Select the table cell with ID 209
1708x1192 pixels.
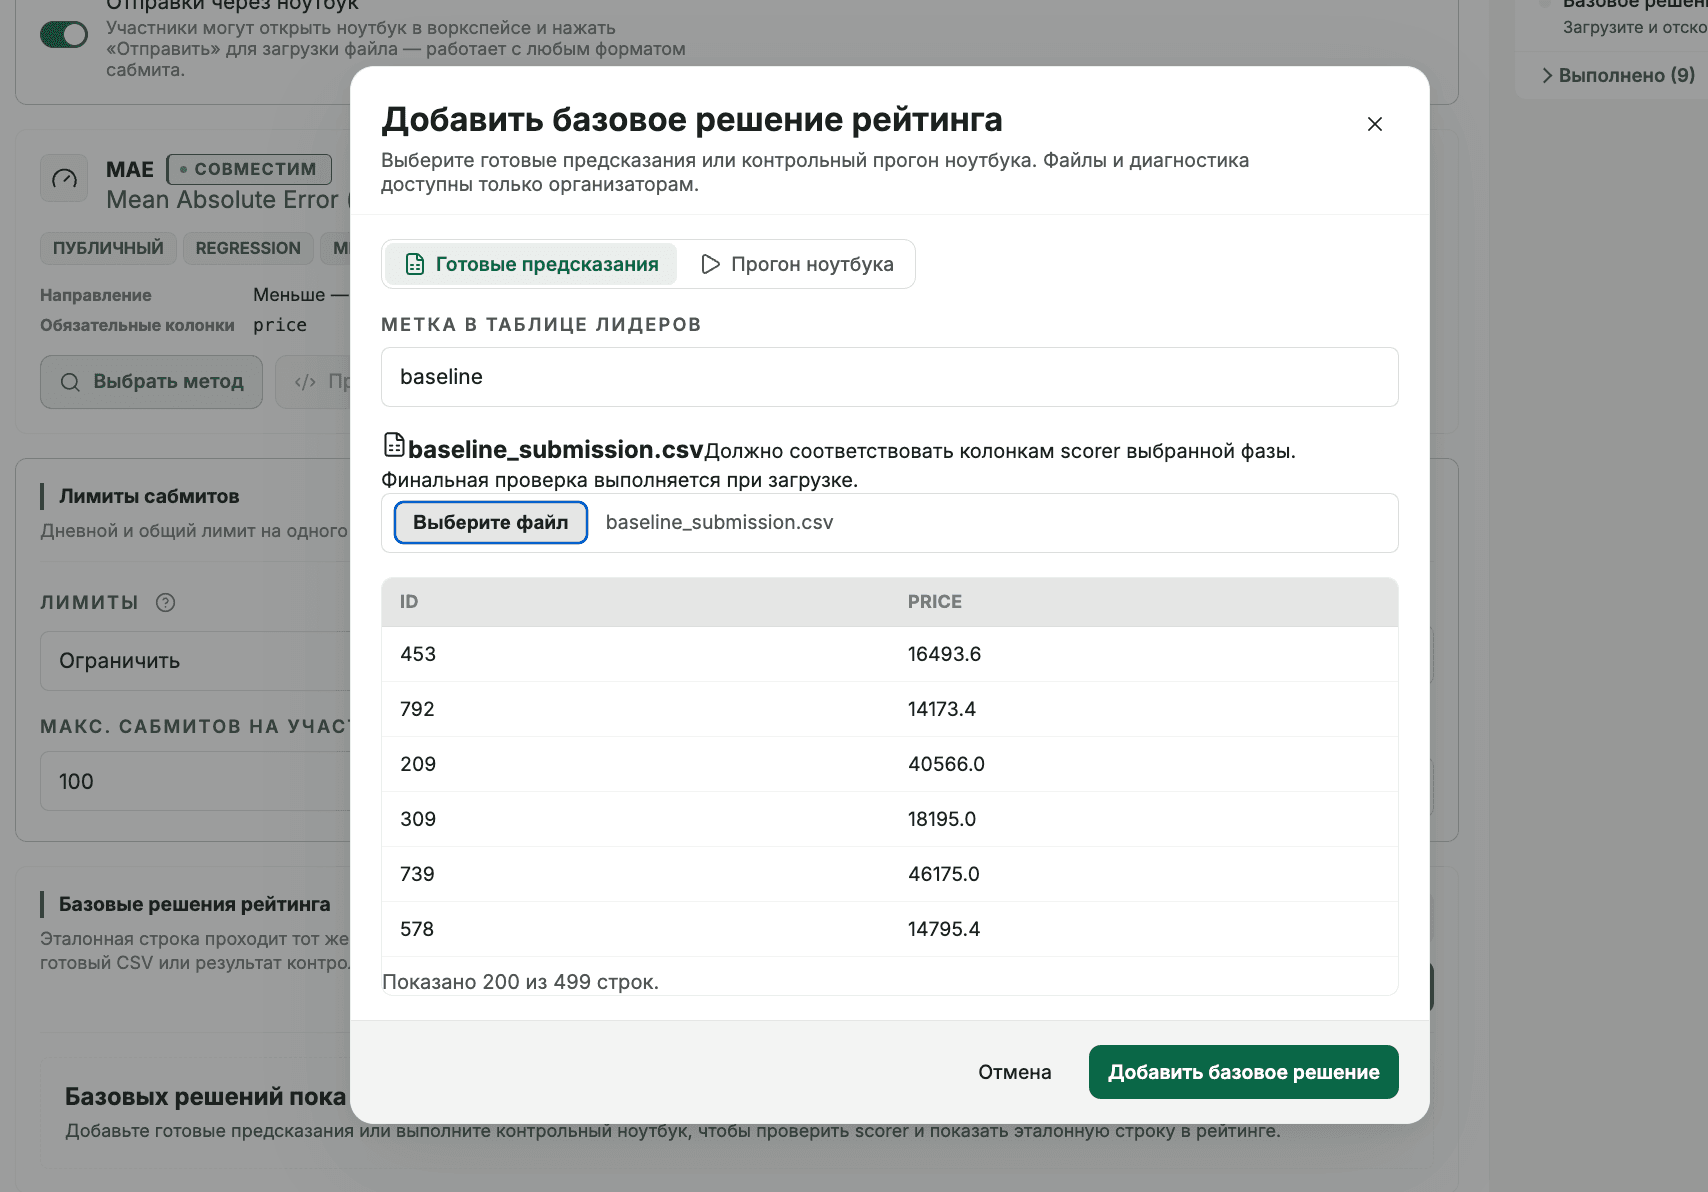point(418,764)
